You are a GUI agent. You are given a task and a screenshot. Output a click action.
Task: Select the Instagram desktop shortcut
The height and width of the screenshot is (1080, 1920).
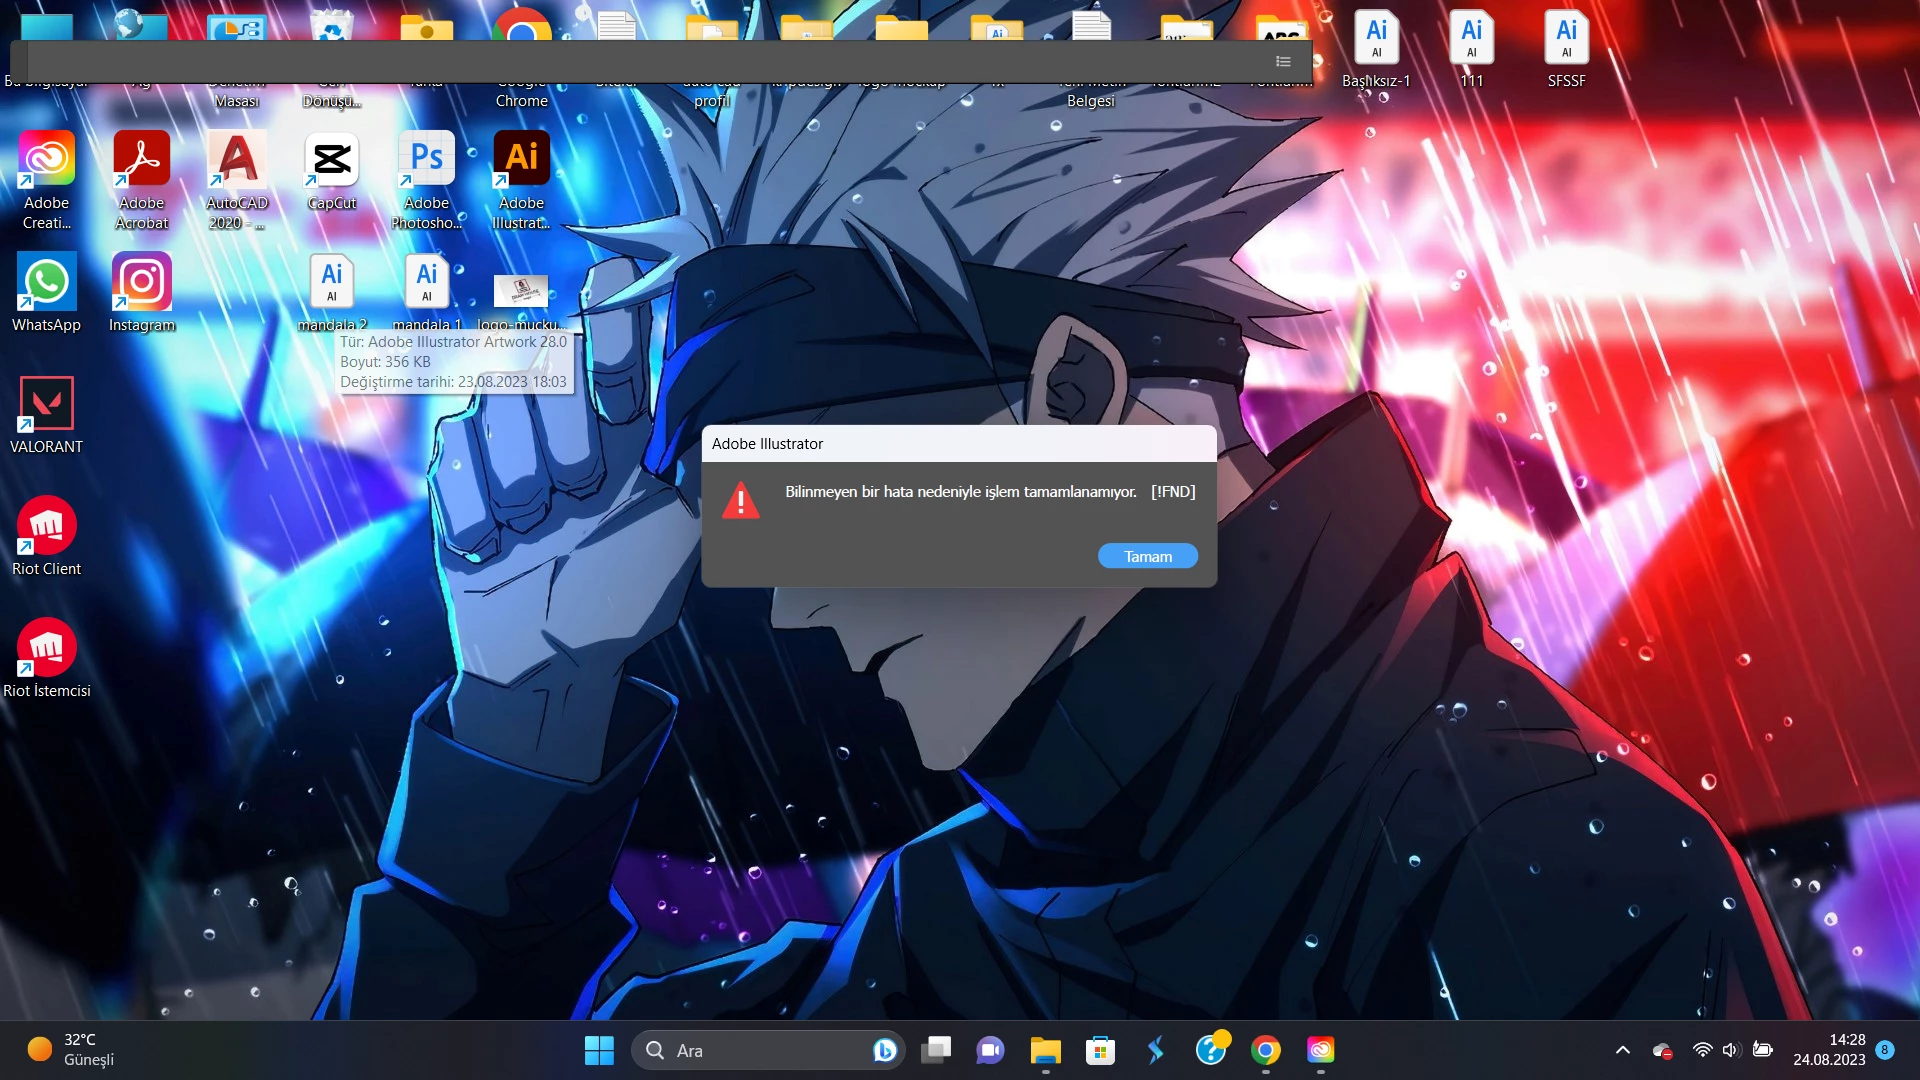pyautogui.click(x=141, y=283)
